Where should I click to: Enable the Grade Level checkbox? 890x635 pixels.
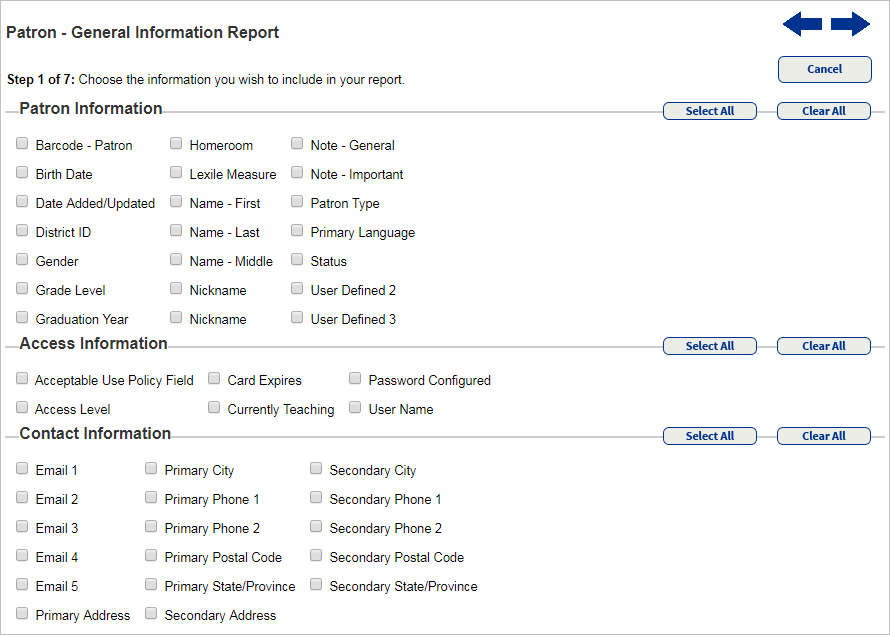tap(21, 289)
